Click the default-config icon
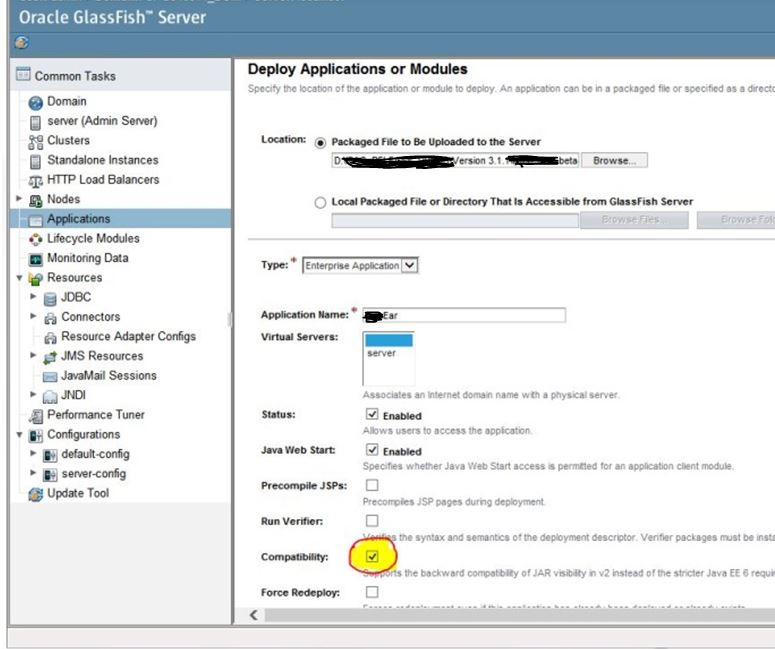This screenshot has width=775, height=649. (50, 455)
